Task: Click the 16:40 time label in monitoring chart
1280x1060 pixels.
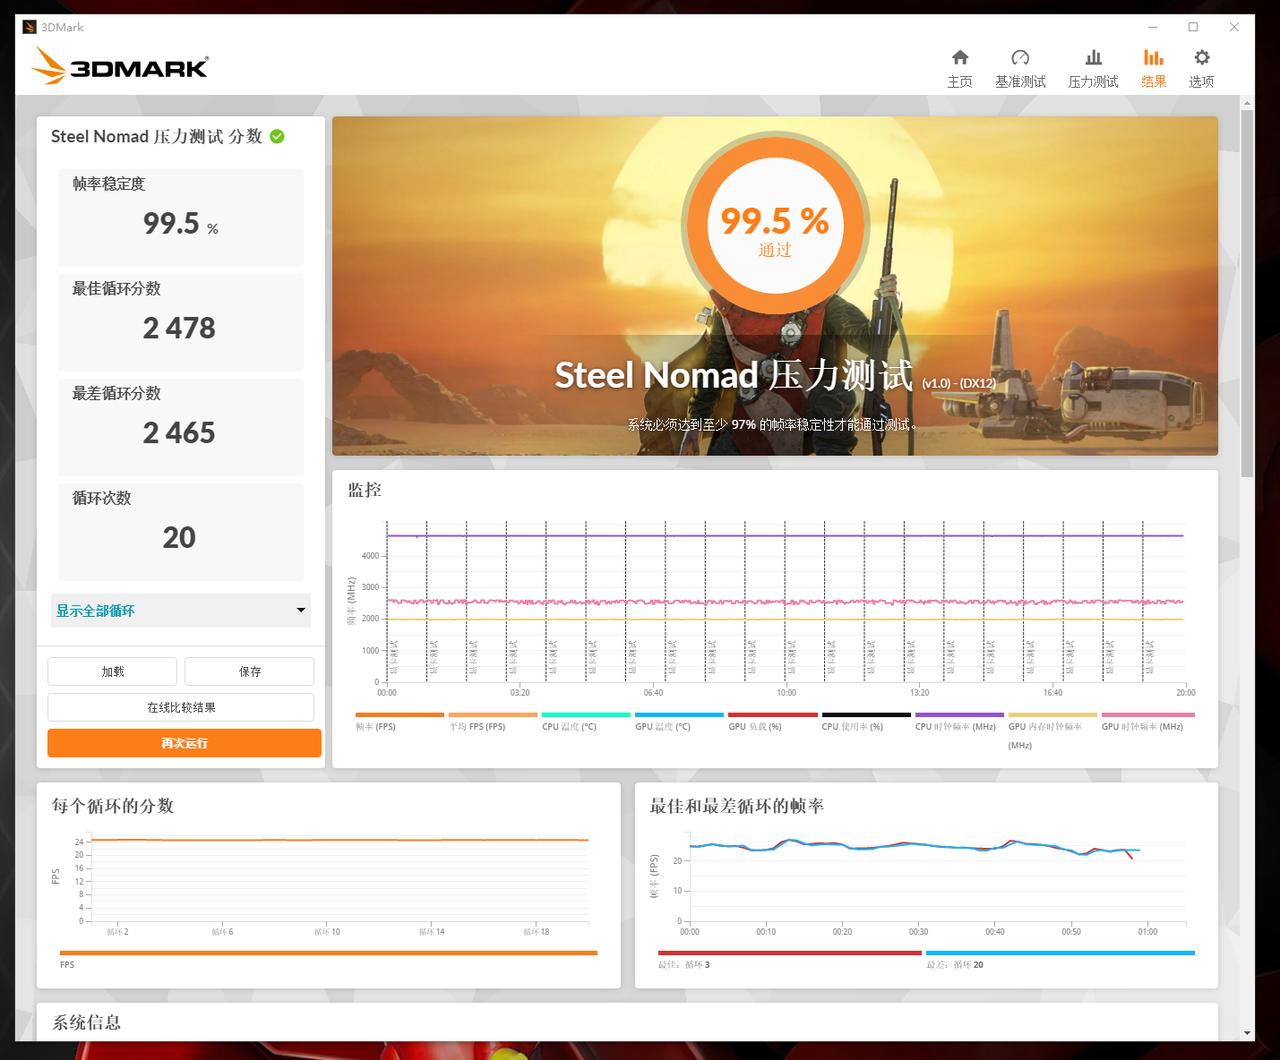Action: click(x=1053, y=692)
